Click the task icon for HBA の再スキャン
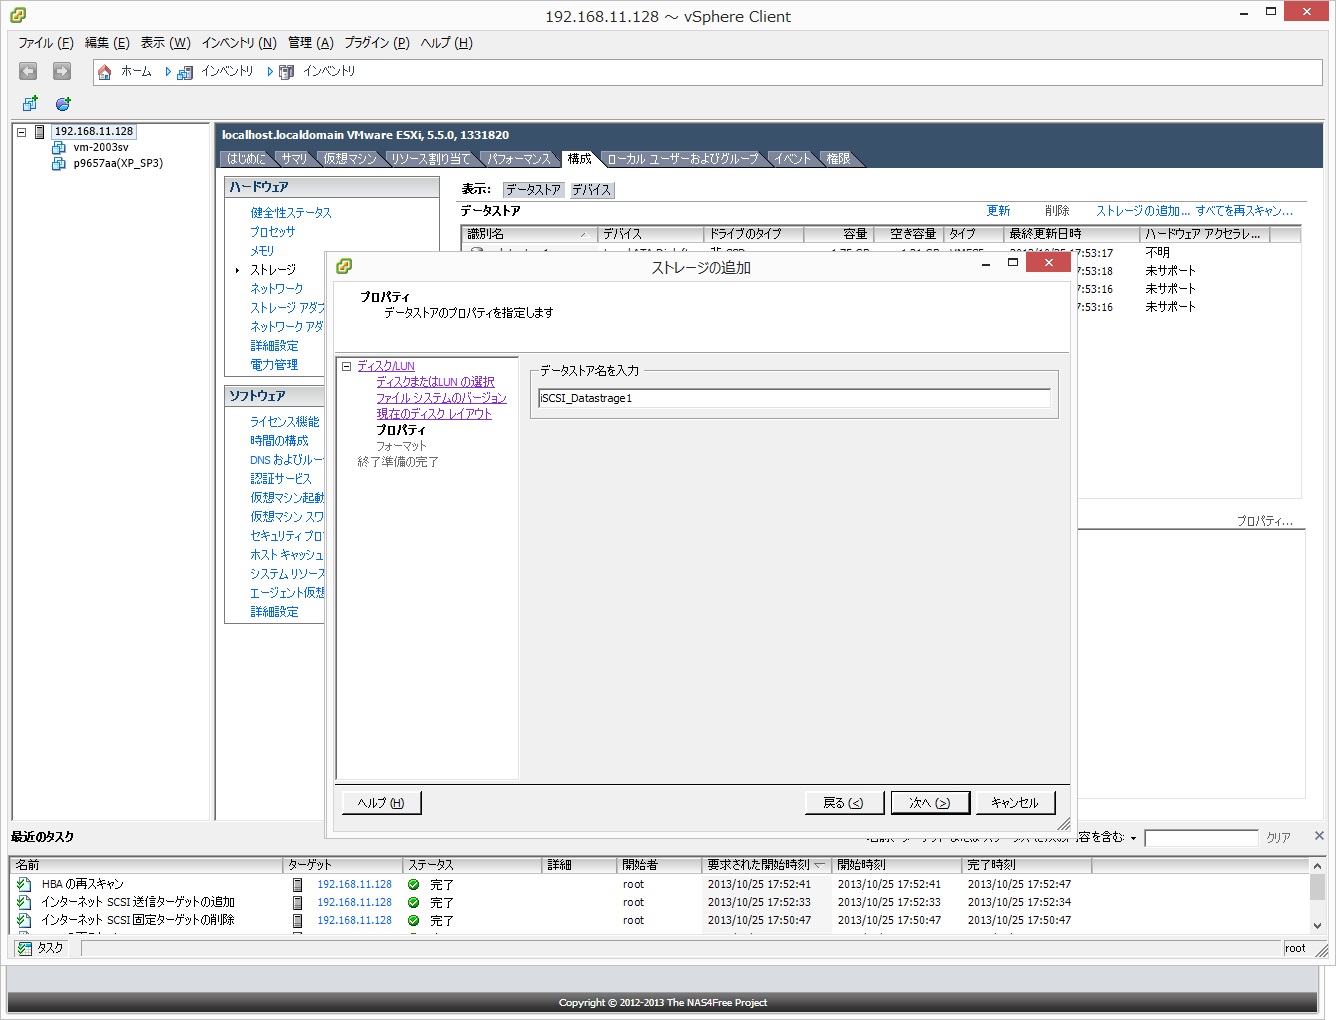The height and width of the screenshot is (1020, 1336). 24,884
